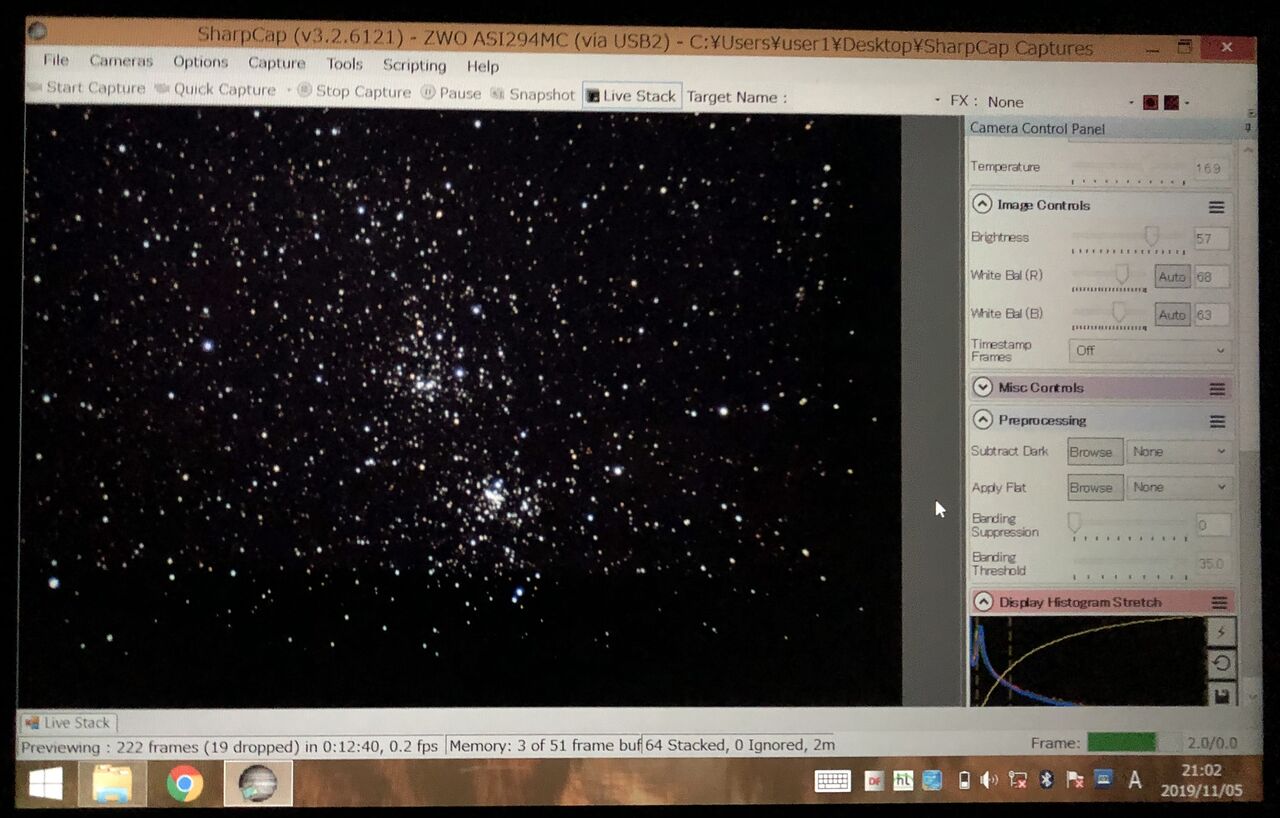Open the Target Name dropdown arrow

937,100
